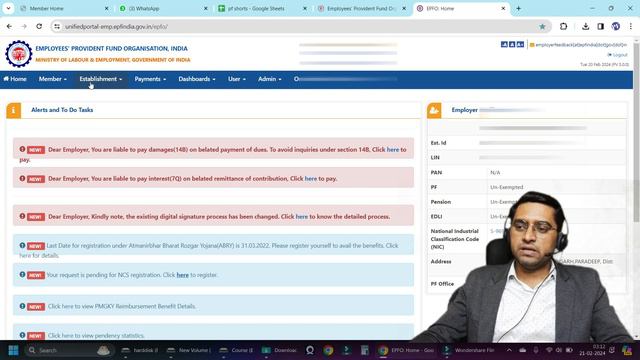640x360 pixels.
Task: Open the harddisk taskbar window
Action: click(x=140, y=350)
